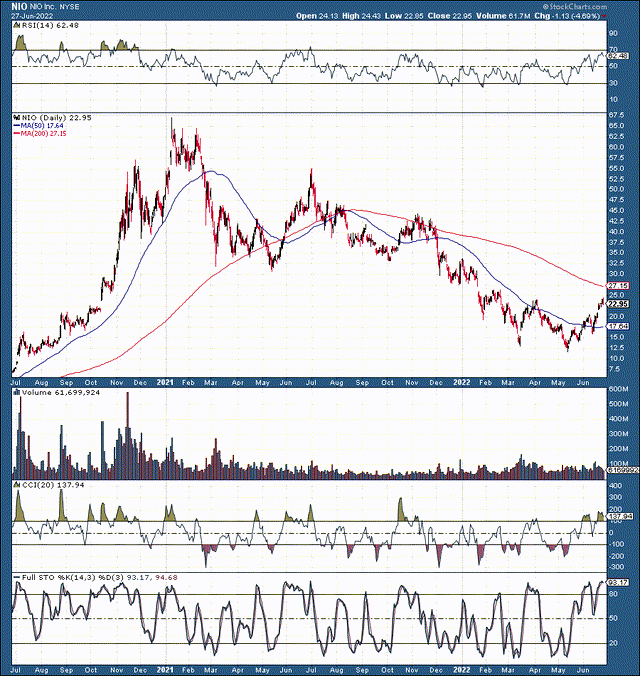Click the 600M volume axis label

tap(618, 389)
